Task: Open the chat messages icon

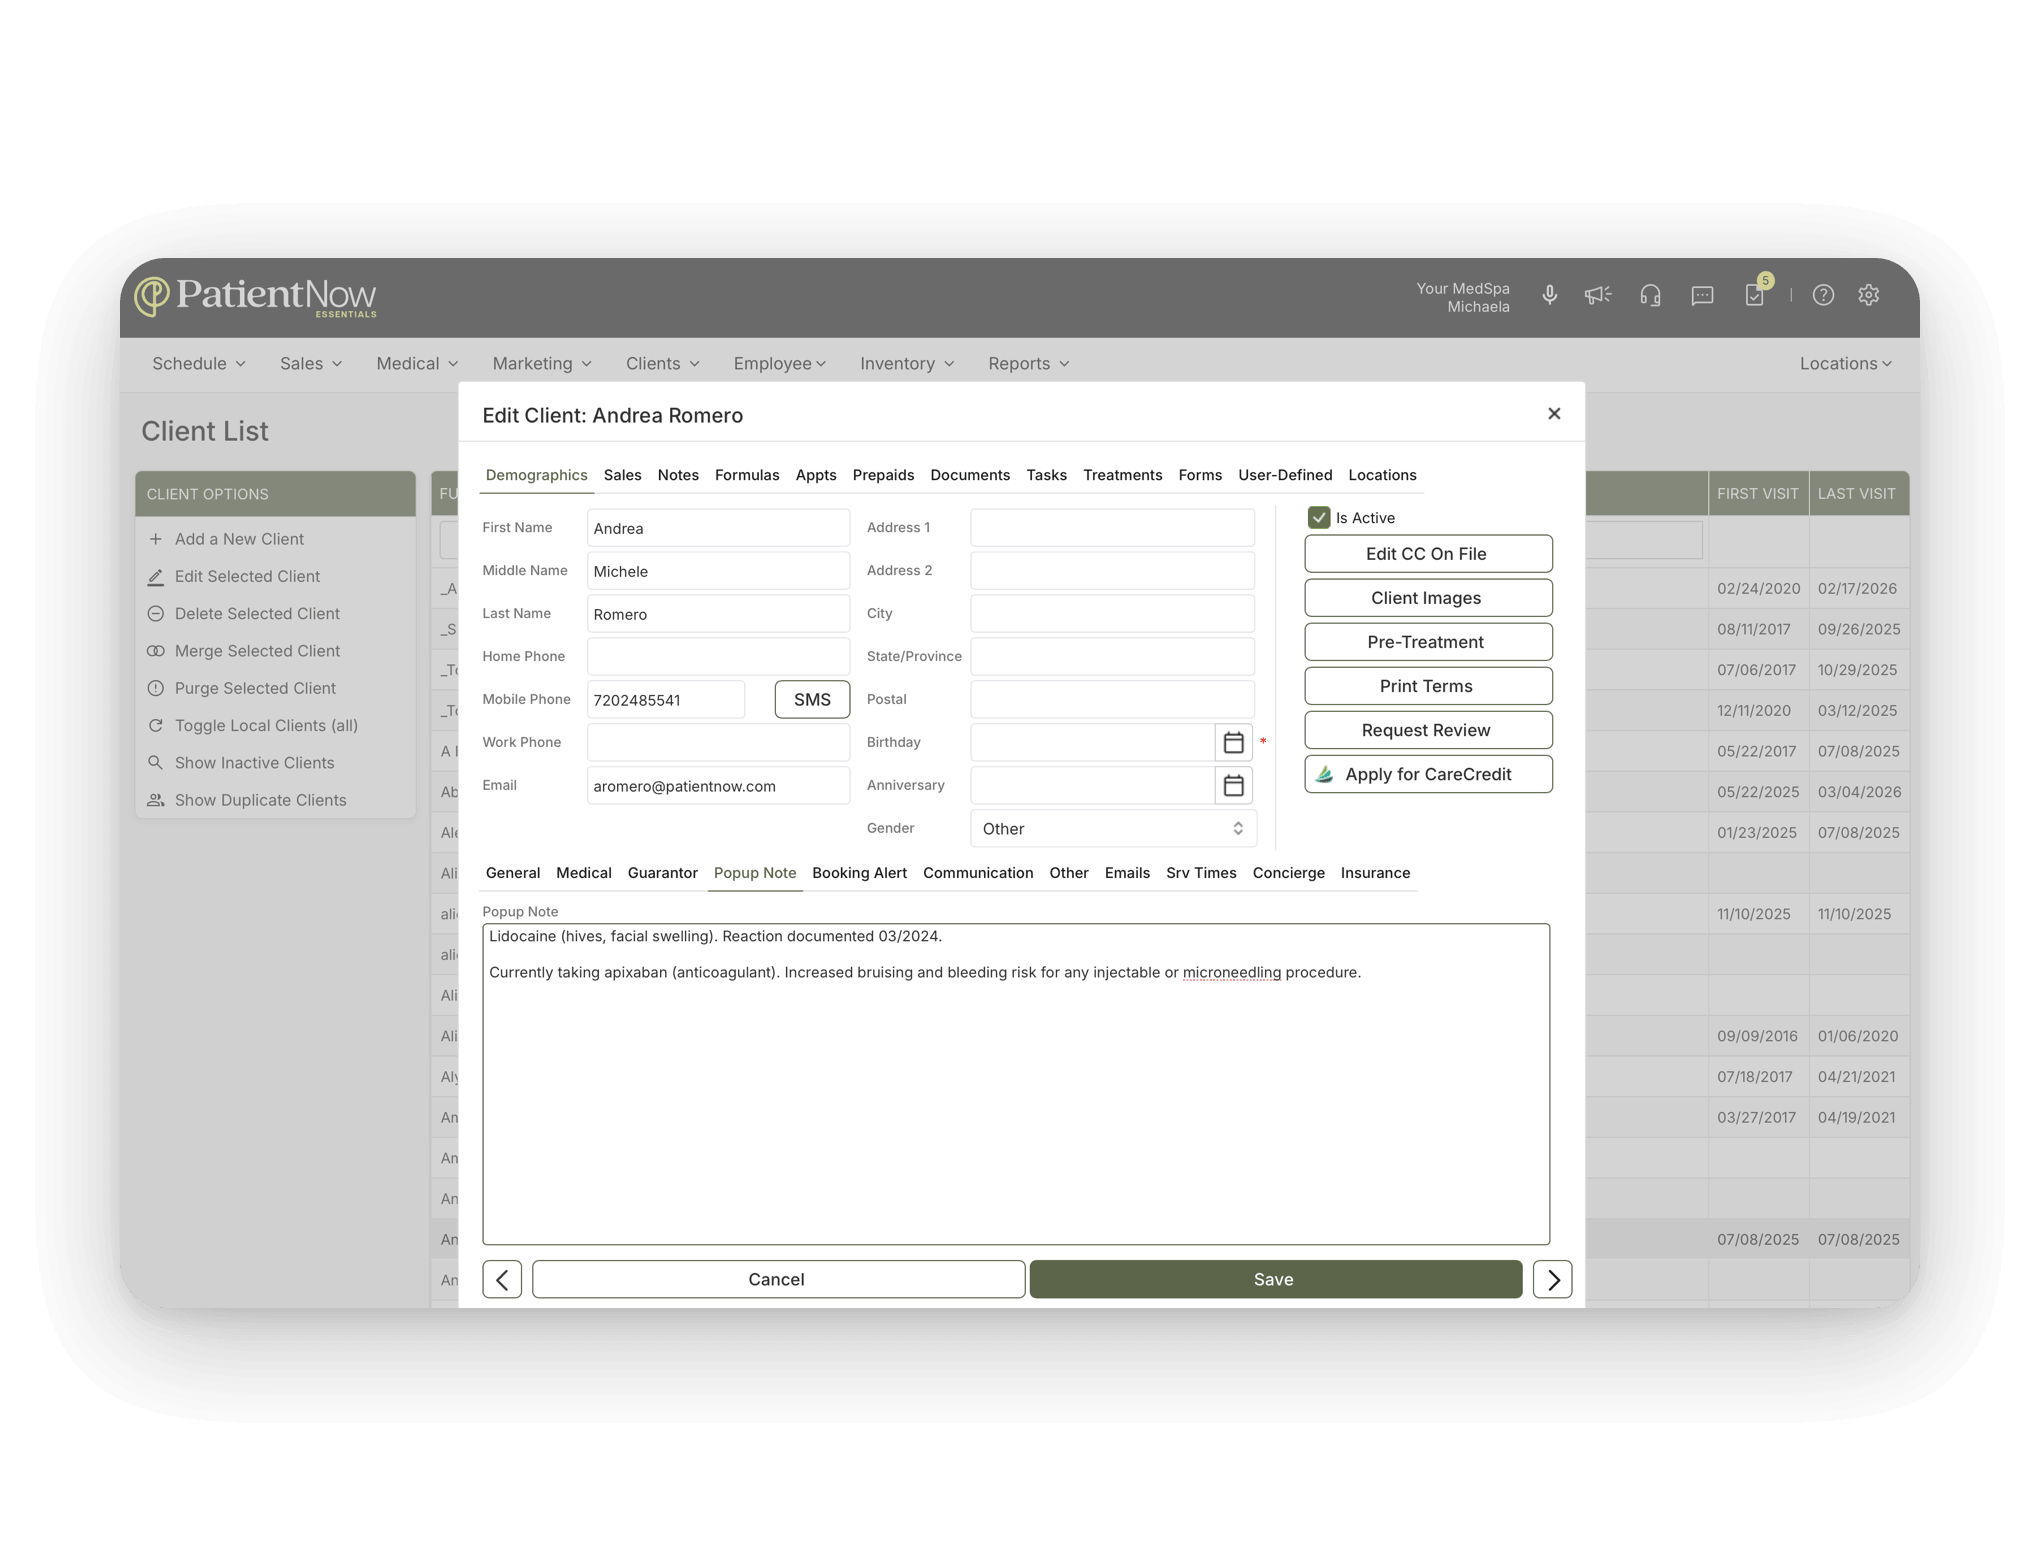Action: [x=1702, y=295]
